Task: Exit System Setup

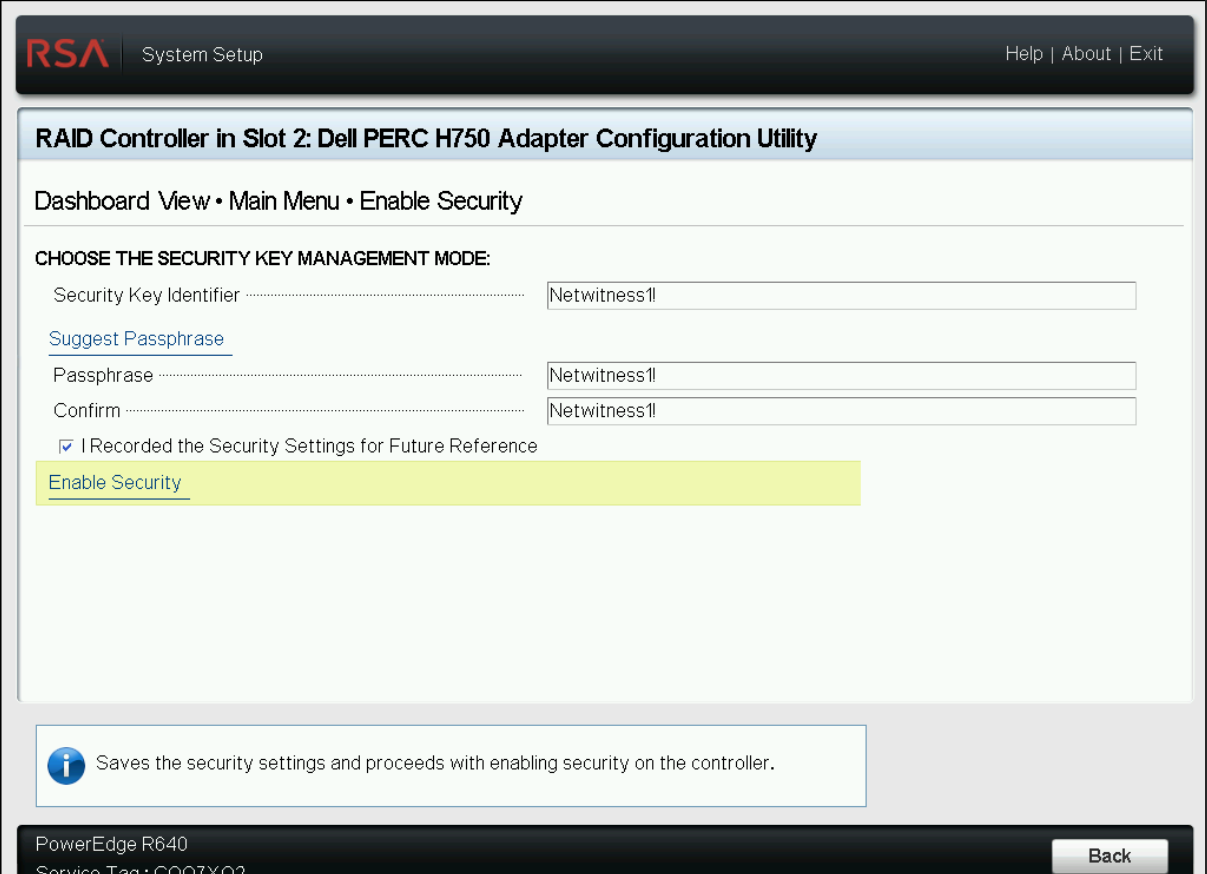Action: click(x=1146, y=54)
